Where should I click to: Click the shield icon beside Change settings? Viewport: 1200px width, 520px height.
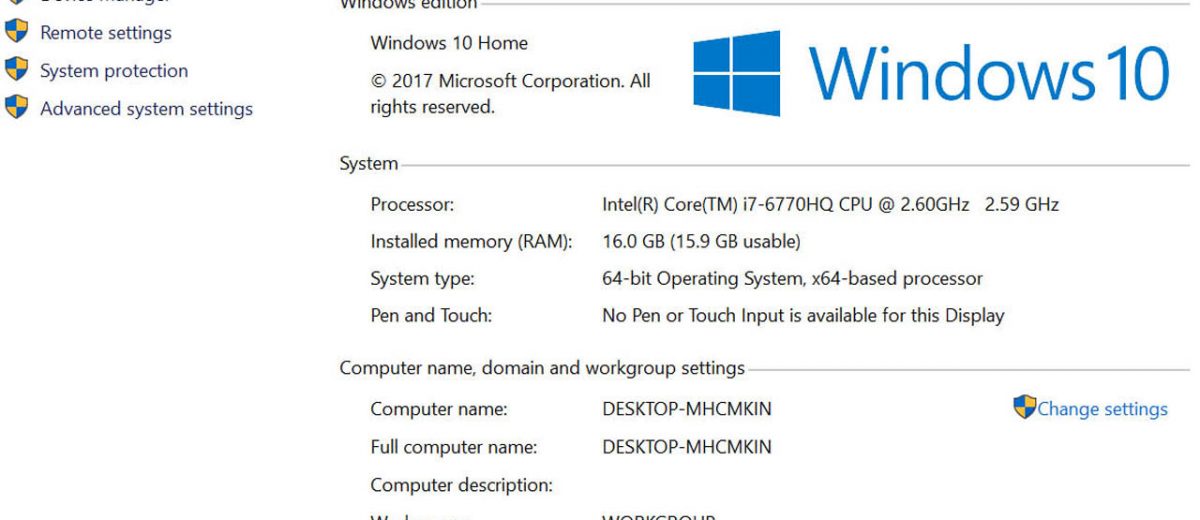click(1024, 407)
